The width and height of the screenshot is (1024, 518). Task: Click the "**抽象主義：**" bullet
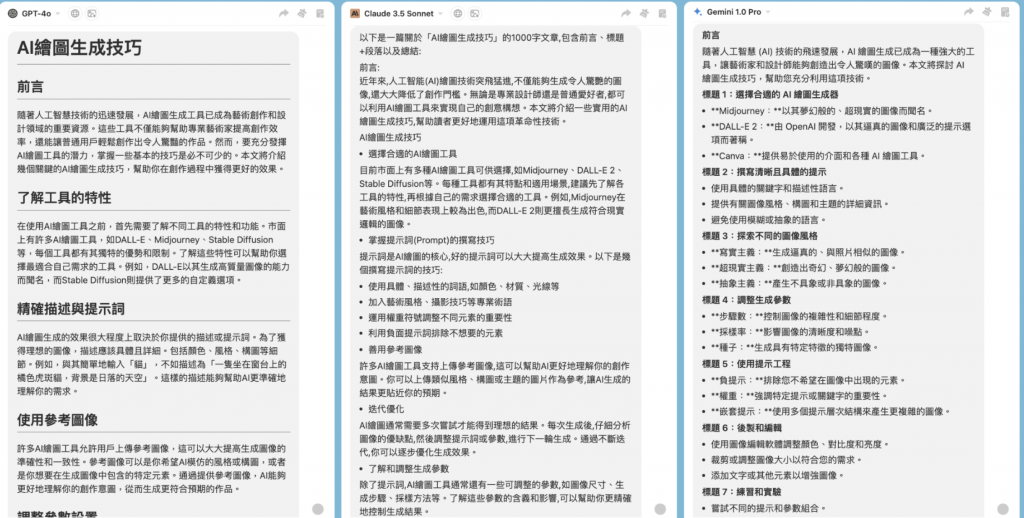coord(799,283)
